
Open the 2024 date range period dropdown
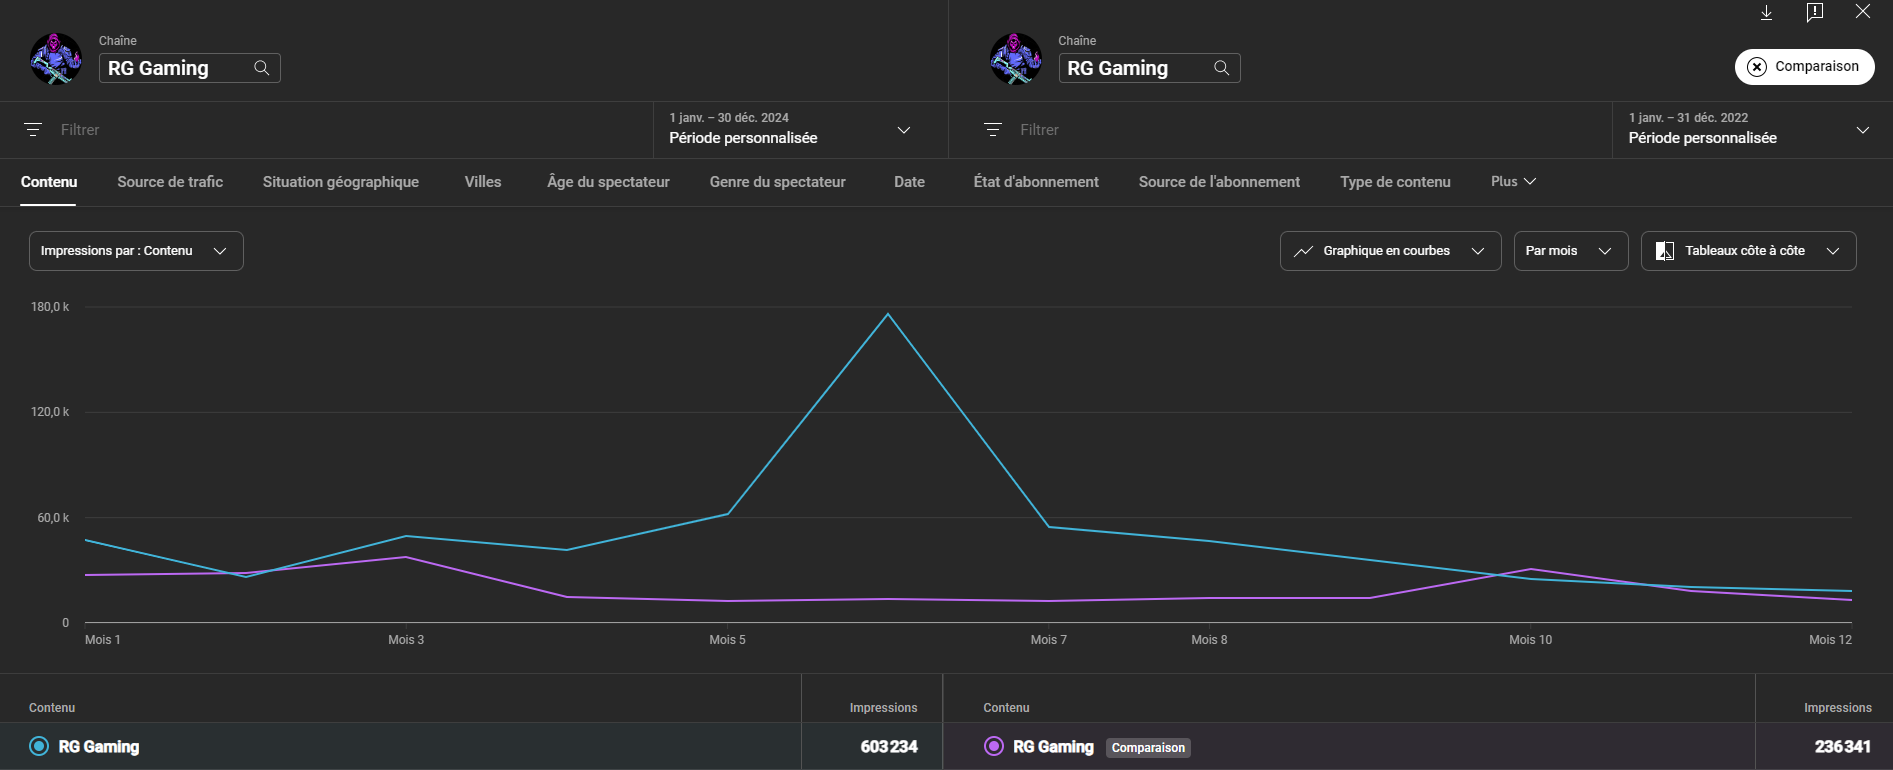click(800, 129)
